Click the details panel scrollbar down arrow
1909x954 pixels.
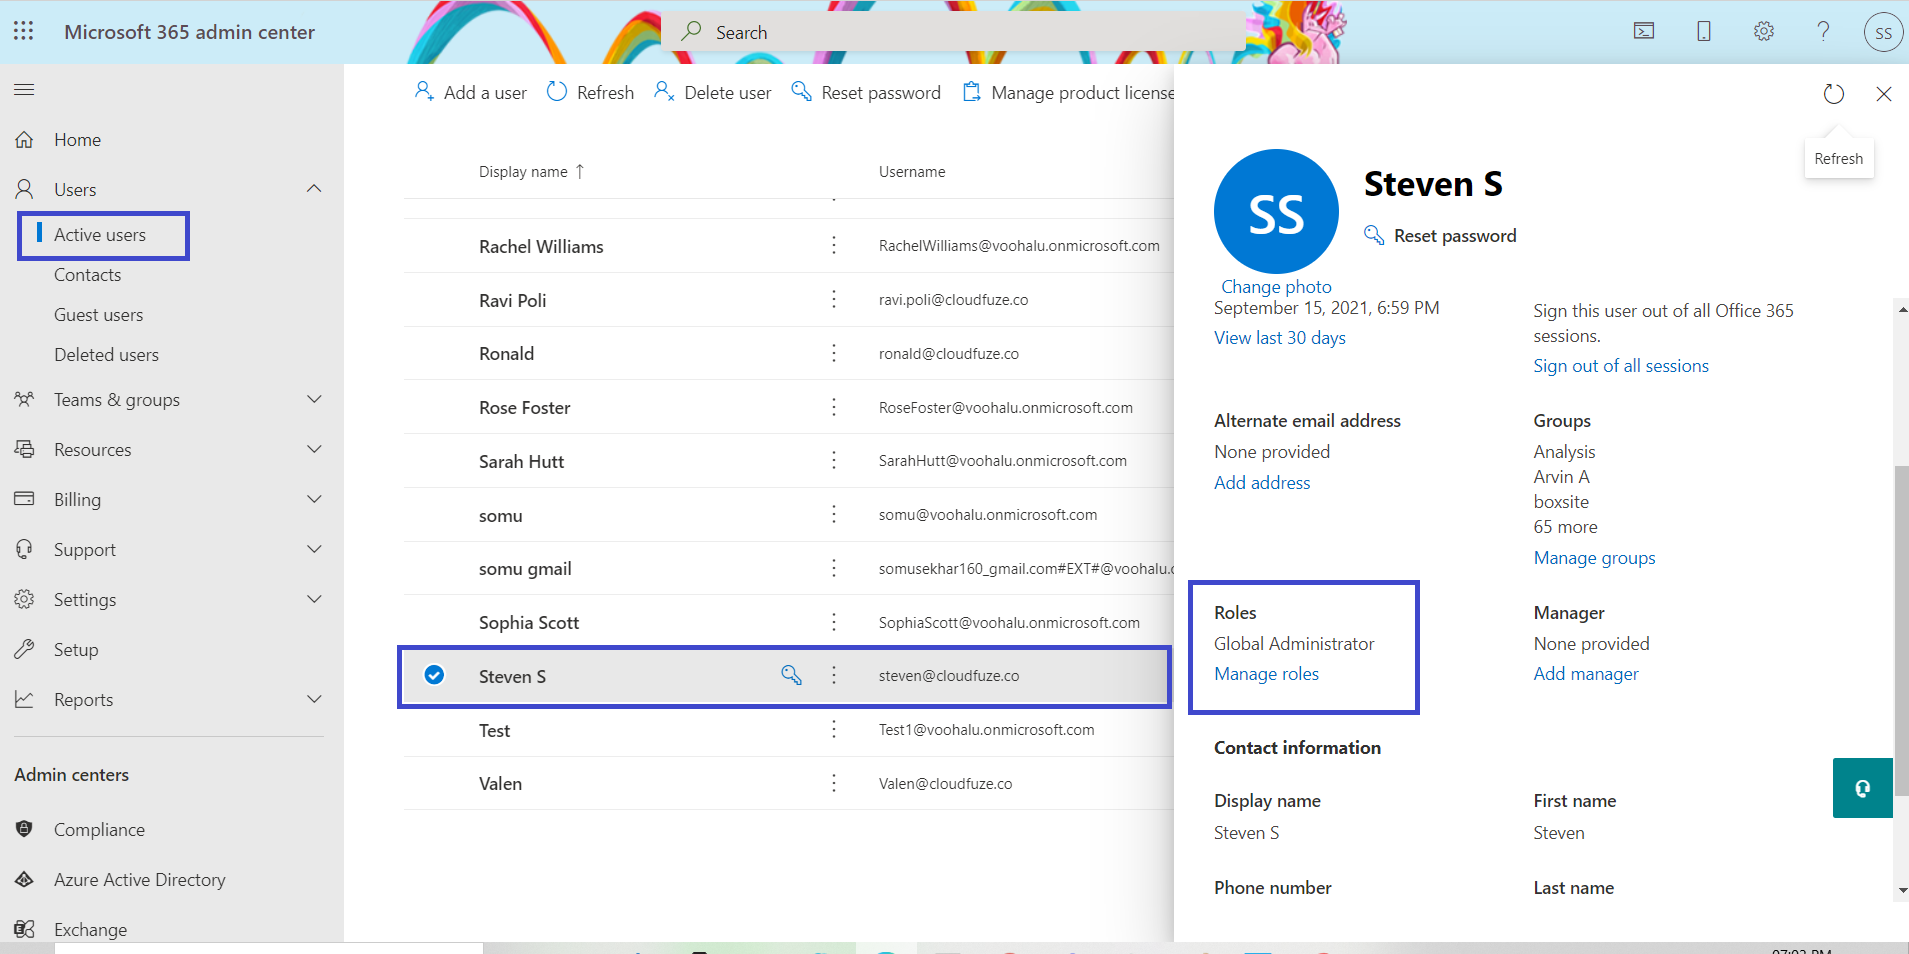(x=1901, y=890)
